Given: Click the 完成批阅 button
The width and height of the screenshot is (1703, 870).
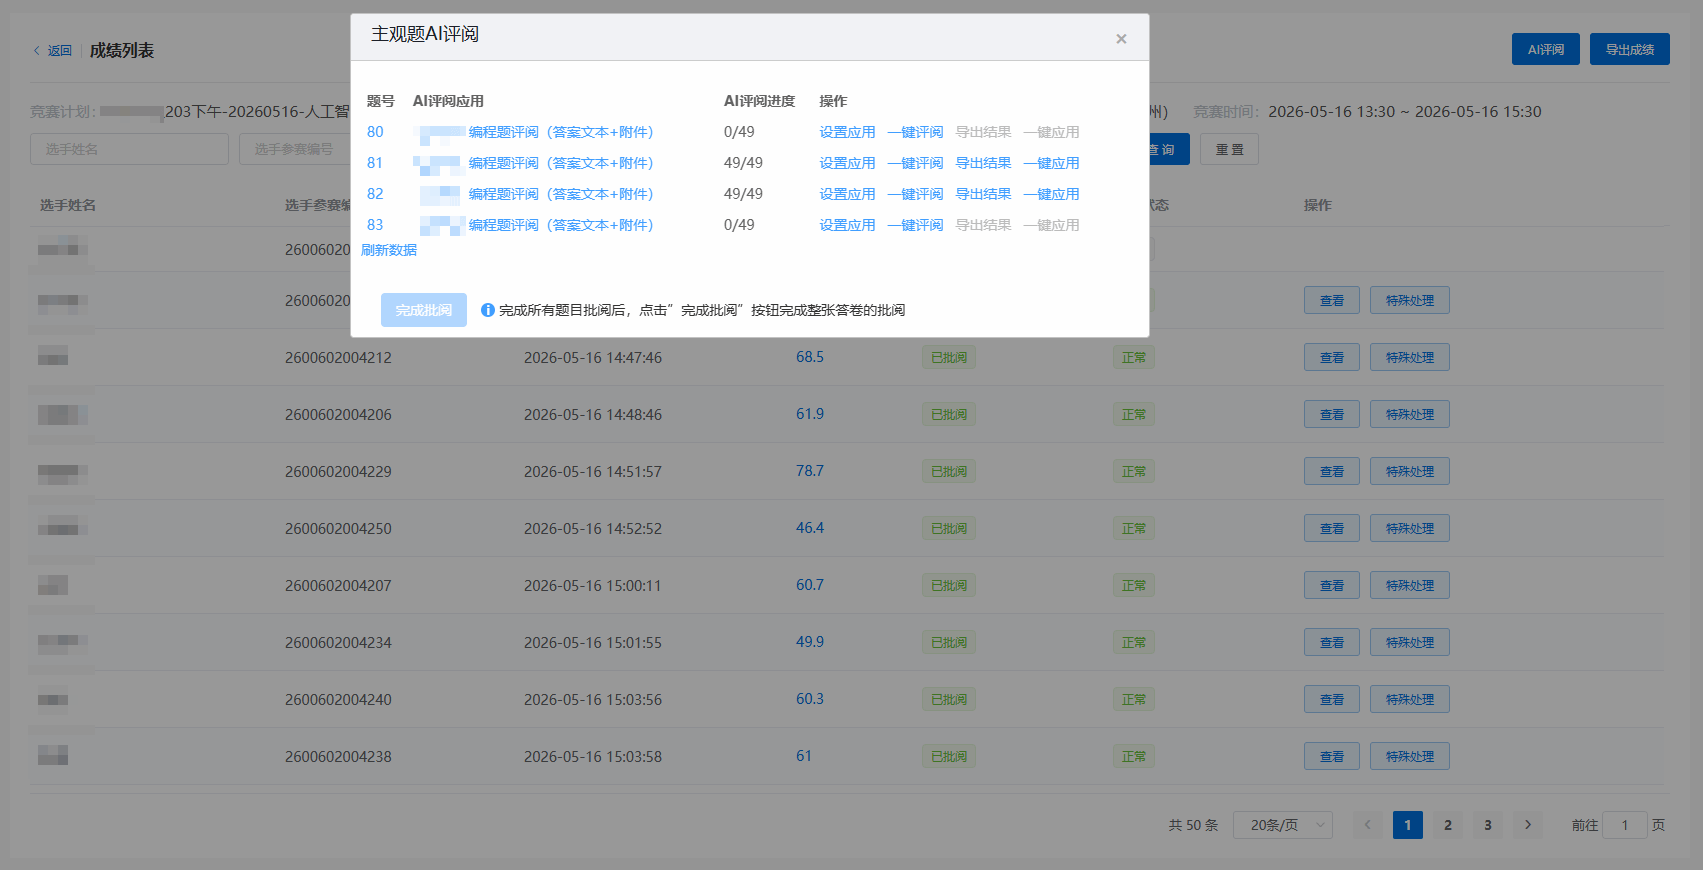Looking at the screenshot, I should tap(424, 310).
